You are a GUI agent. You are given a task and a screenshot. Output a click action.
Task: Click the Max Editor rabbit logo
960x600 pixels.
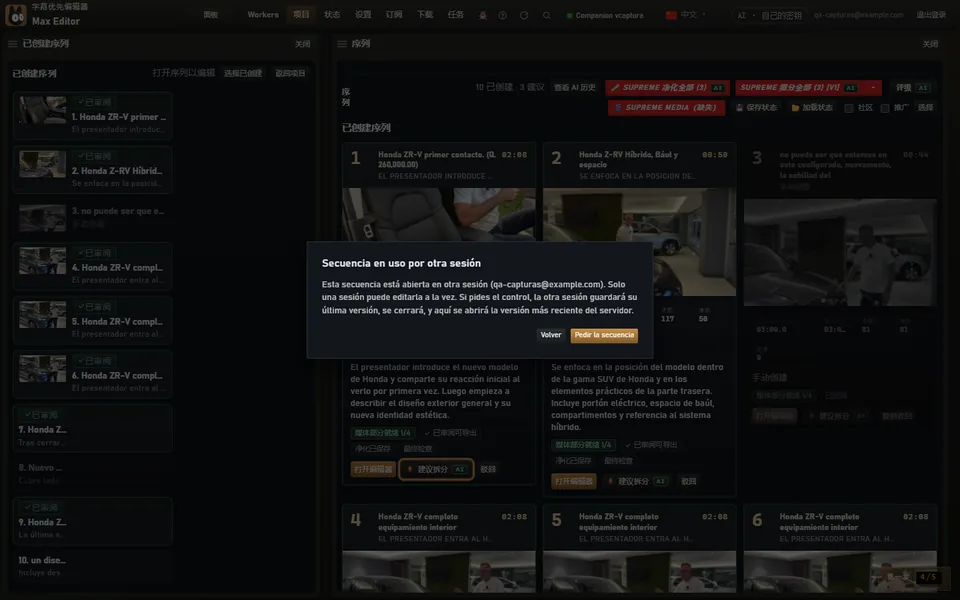coord(16,15)
